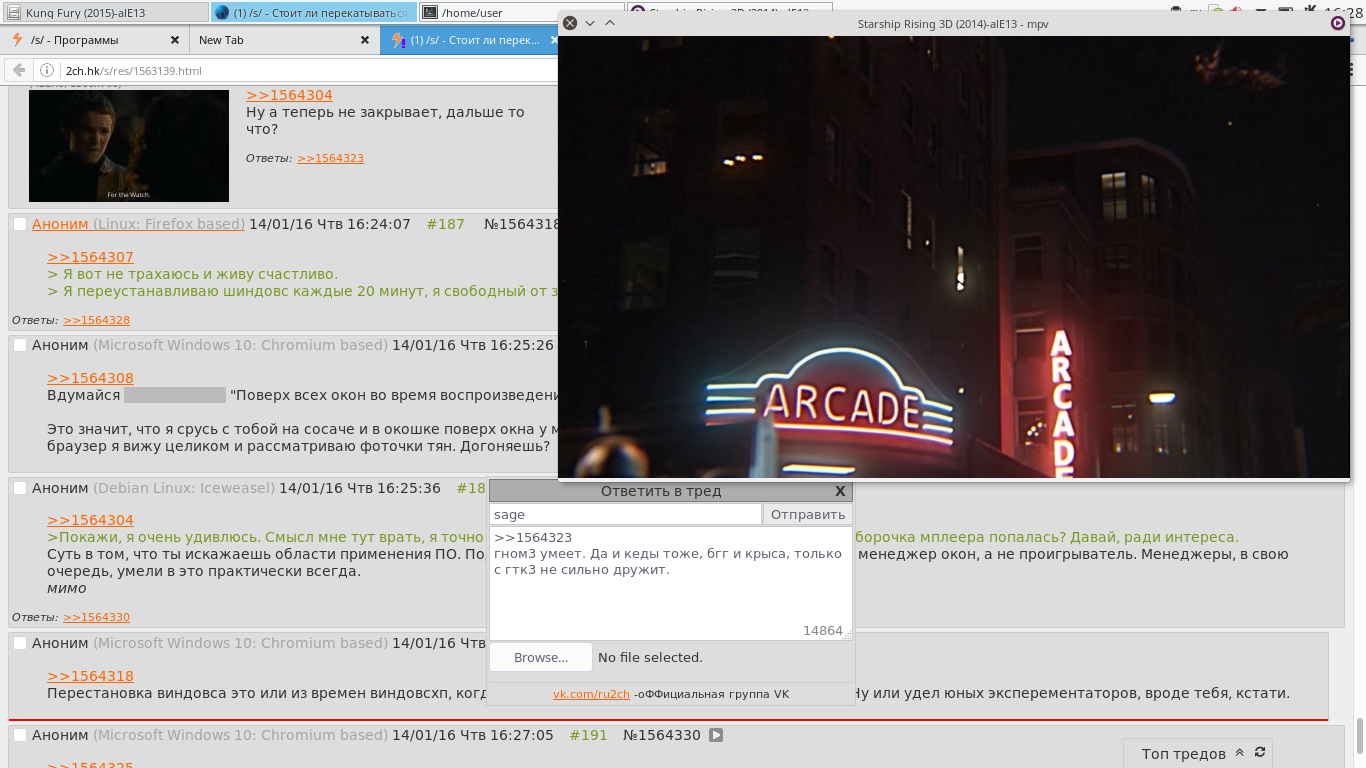
Task: Click post number #191
Action: [x=588, y=735]
